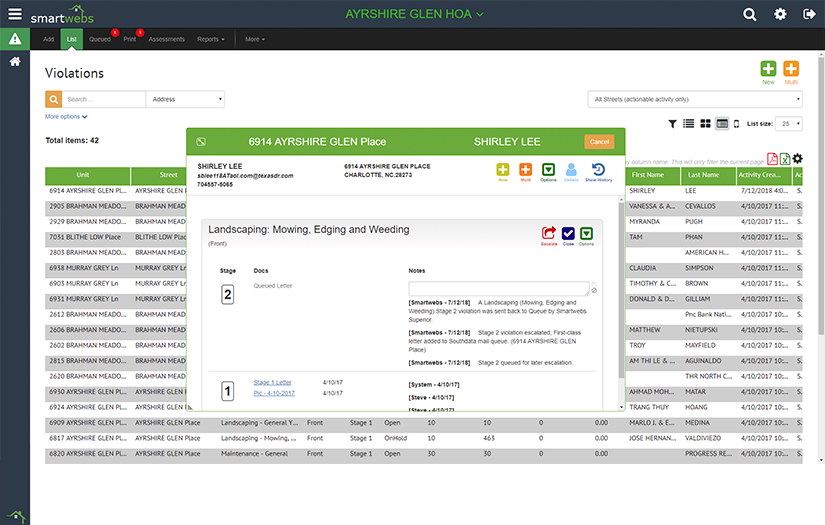Screen dimensions: 825x525
Task: Select the 2905 BRAHMAN MEADO... unit cell
Action: coord(88,206)
